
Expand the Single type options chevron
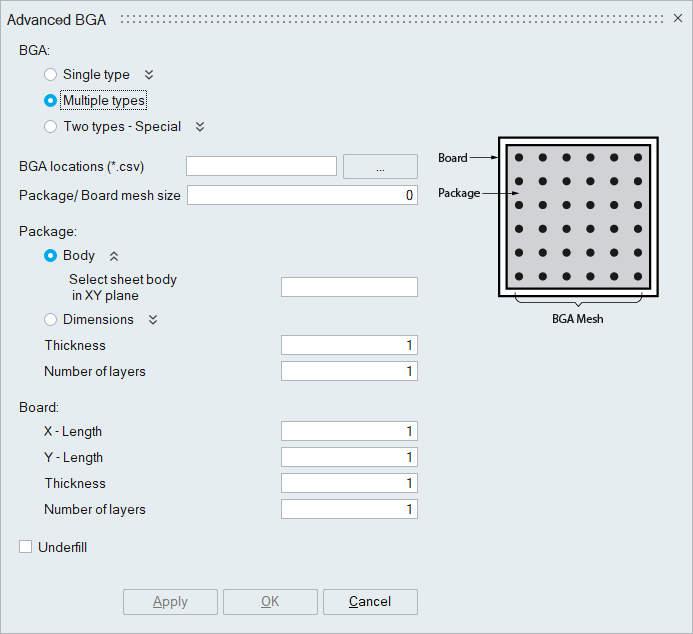(x=149, y=75)
